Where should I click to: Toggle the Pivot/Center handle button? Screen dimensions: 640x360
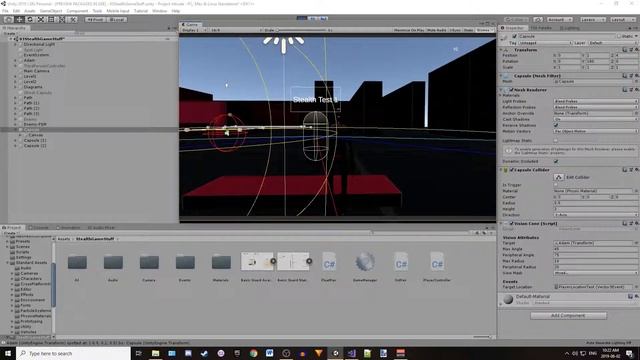(95, 19)
